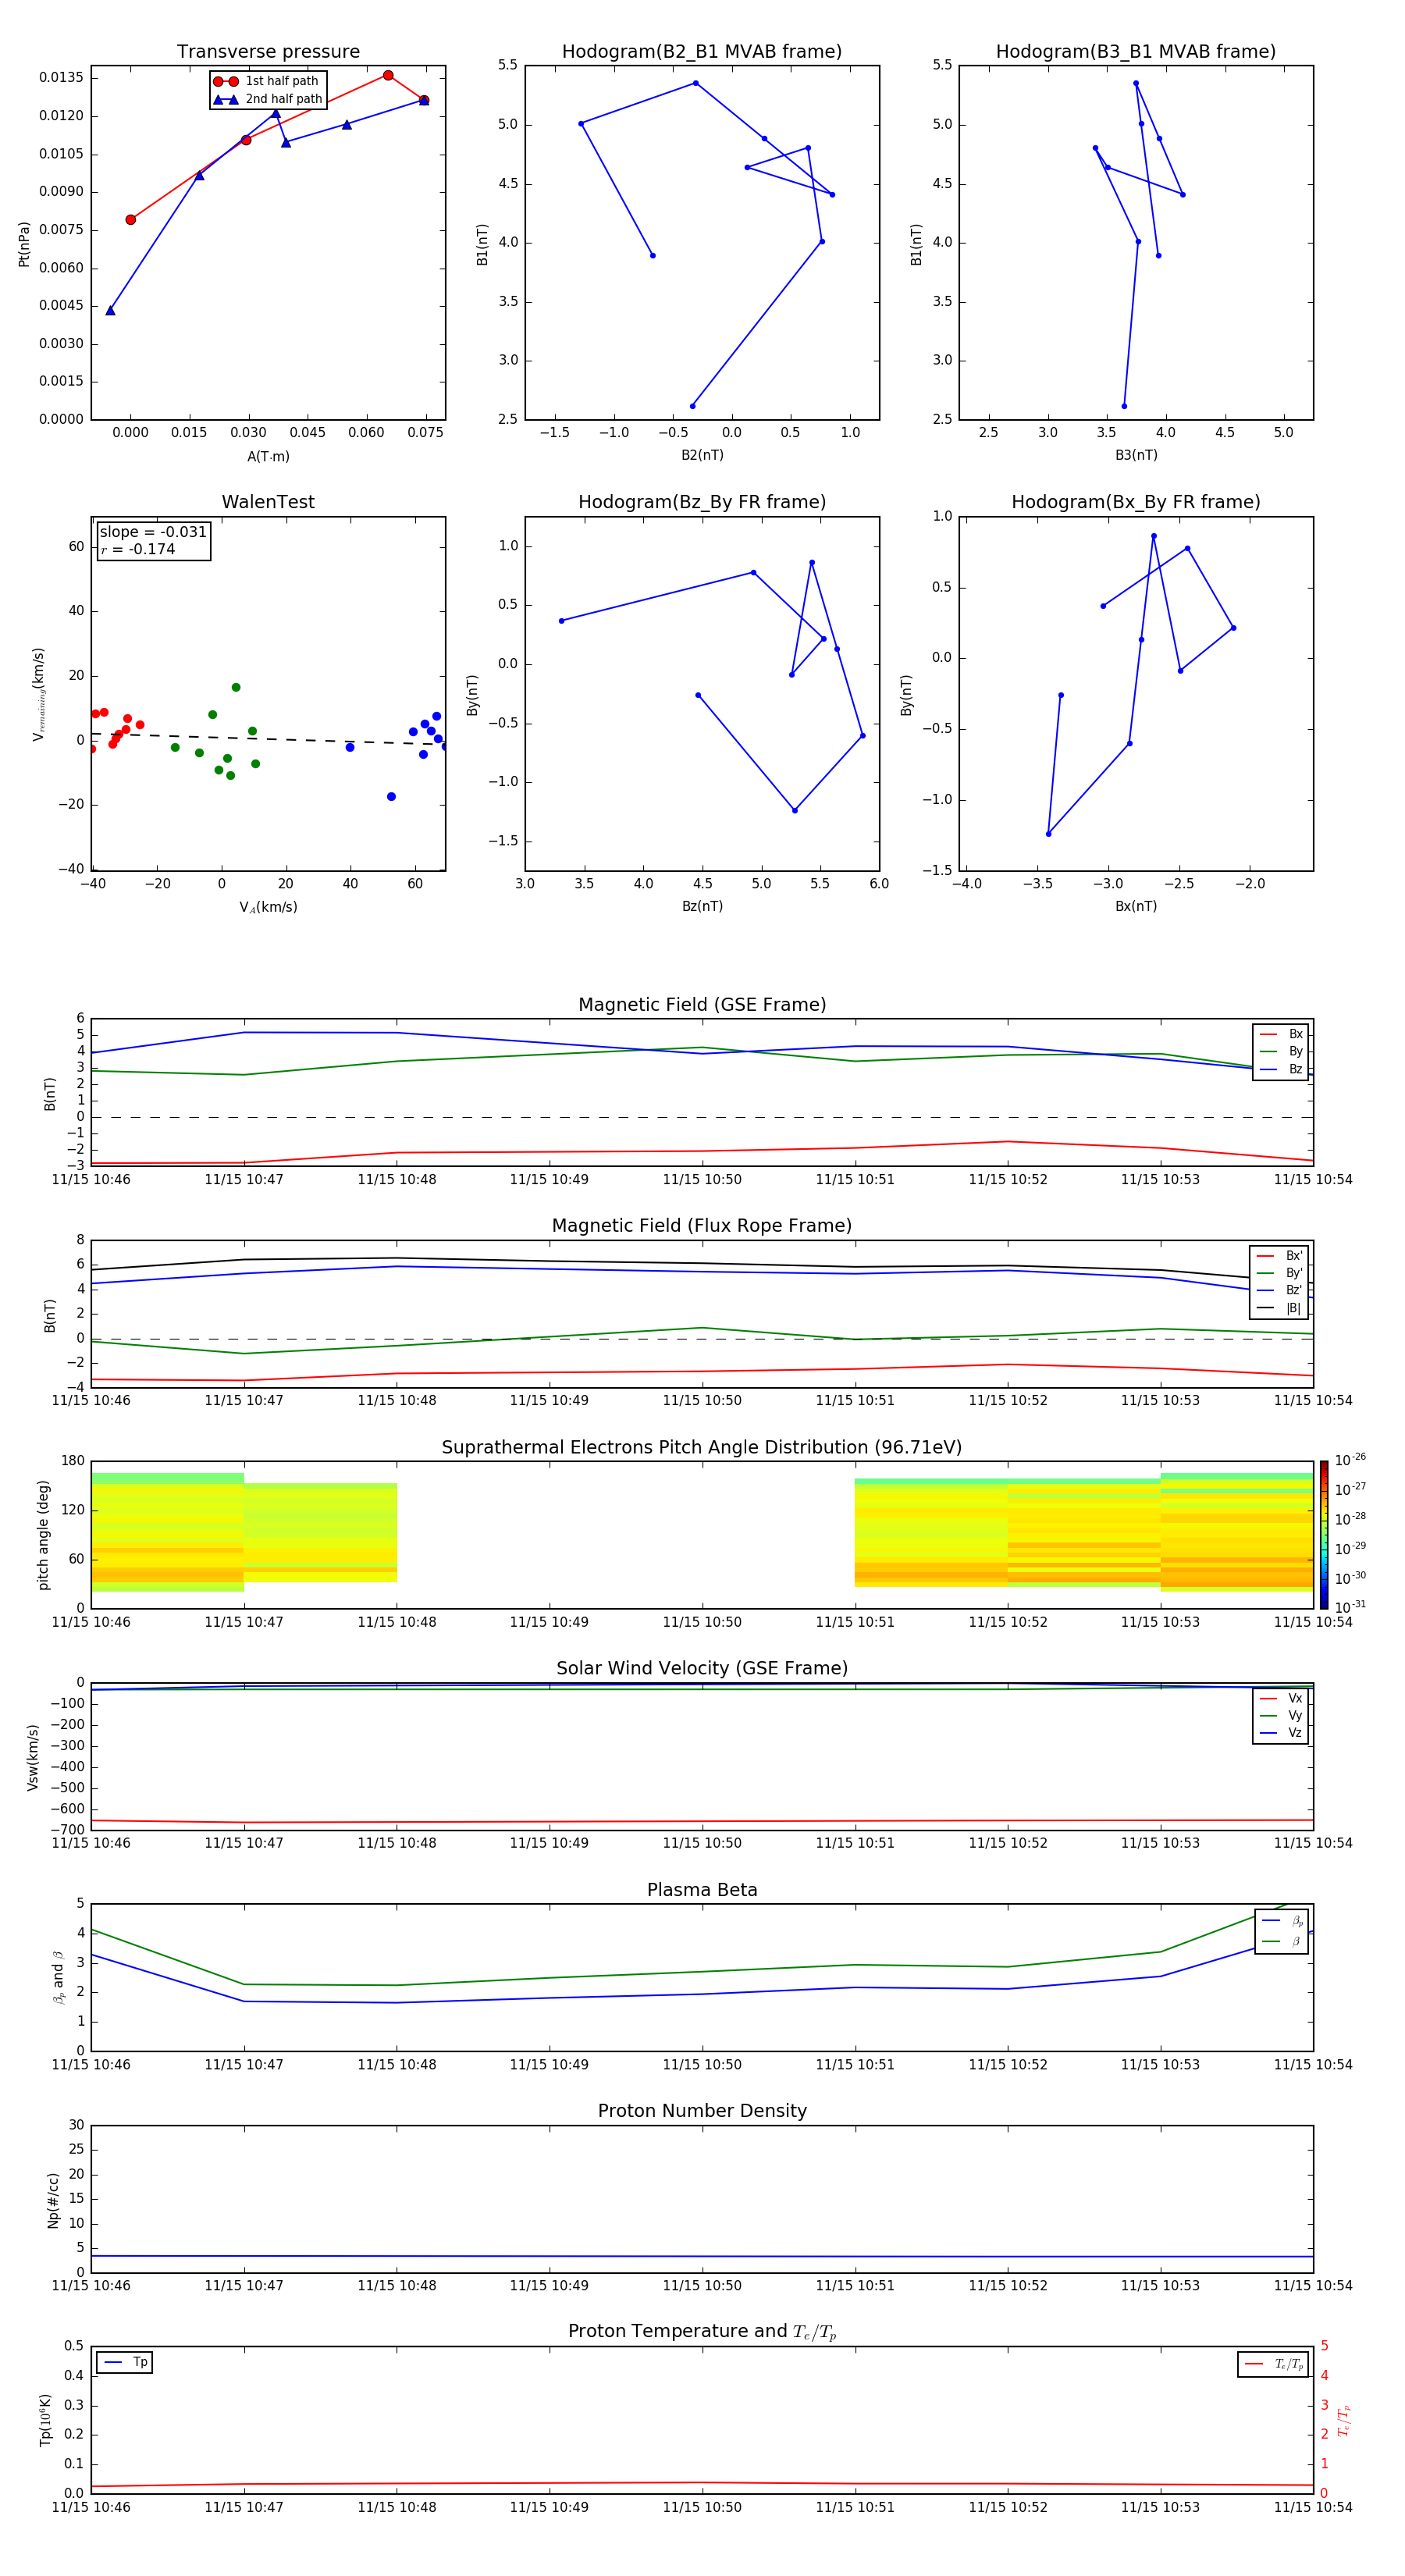Click the "pitch angle (deg)" axis label
Viewport: 1405px width, 2576px height.
click(43, 1535)
